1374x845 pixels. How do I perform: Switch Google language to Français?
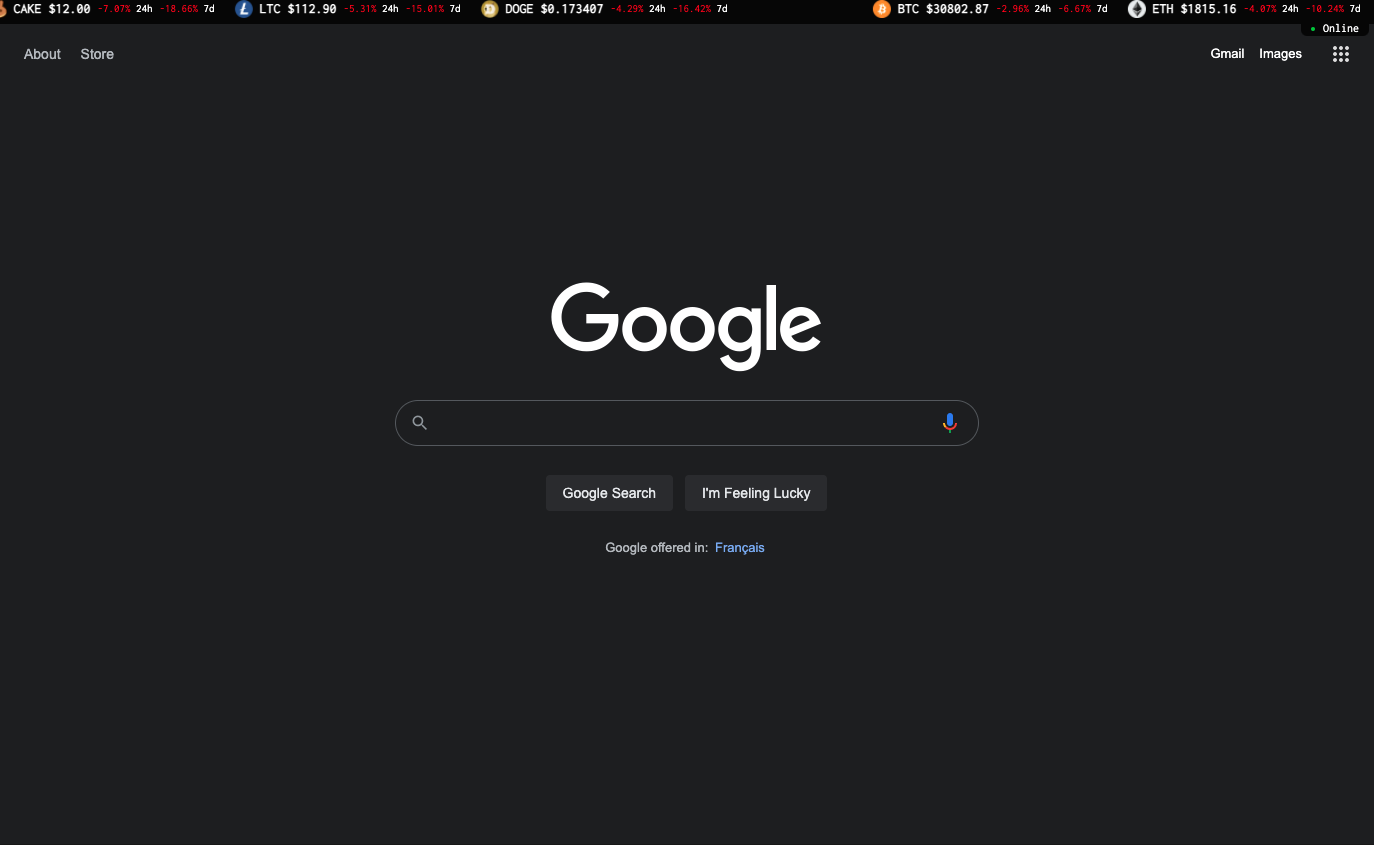[x=740, y=547]
